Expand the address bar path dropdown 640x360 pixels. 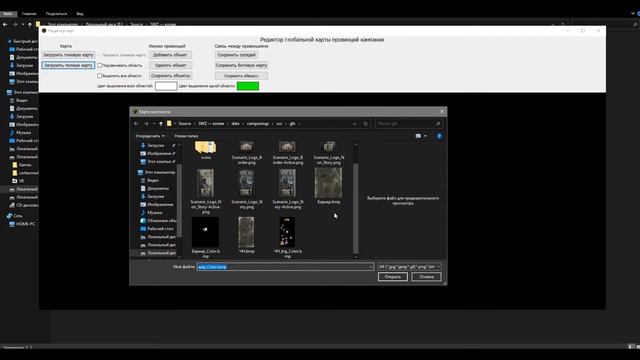(x=354, y=124)
